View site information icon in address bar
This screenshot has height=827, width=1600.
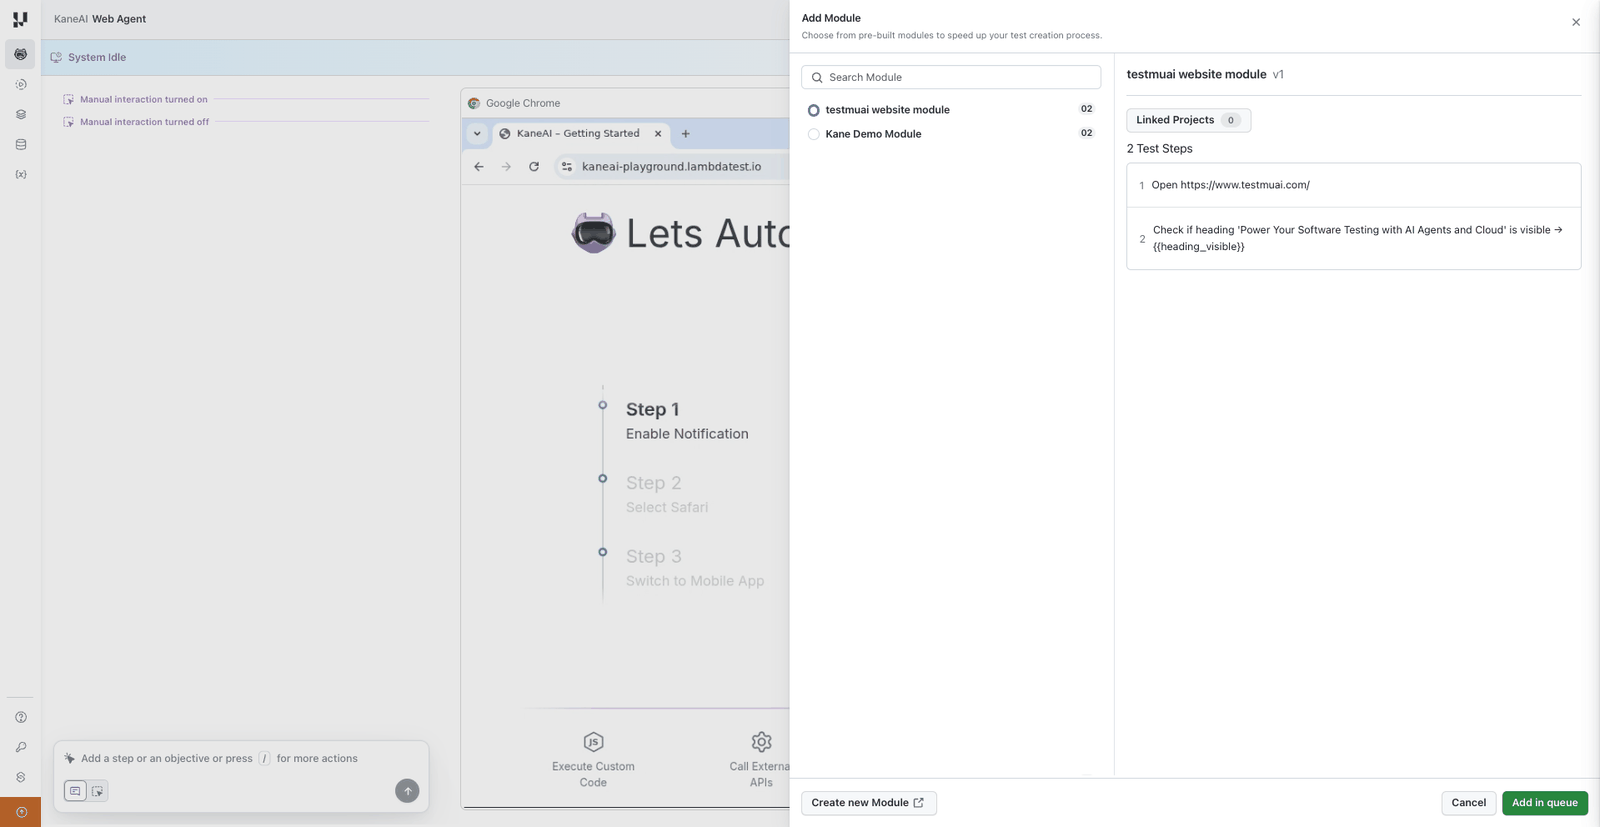tap(567, 167)
